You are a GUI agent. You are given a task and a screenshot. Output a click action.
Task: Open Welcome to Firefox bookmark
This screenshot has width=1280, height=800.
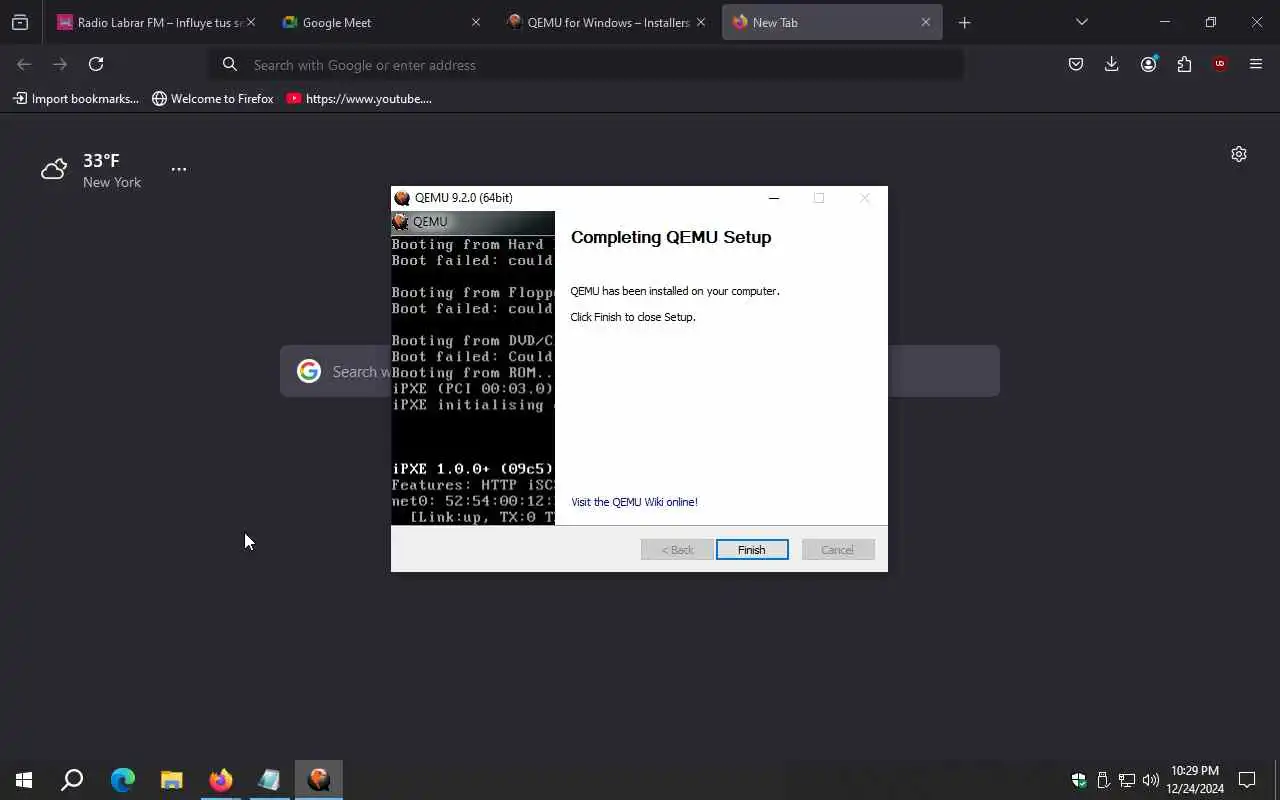pyautogui.click(x=212, y=99)
